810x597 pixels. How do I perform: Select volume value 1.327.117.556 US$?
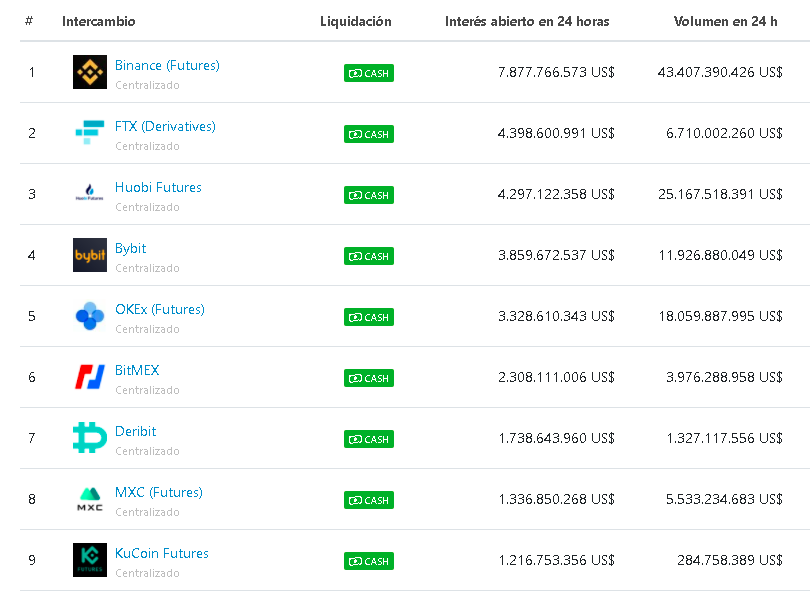(x=724, y=438)
